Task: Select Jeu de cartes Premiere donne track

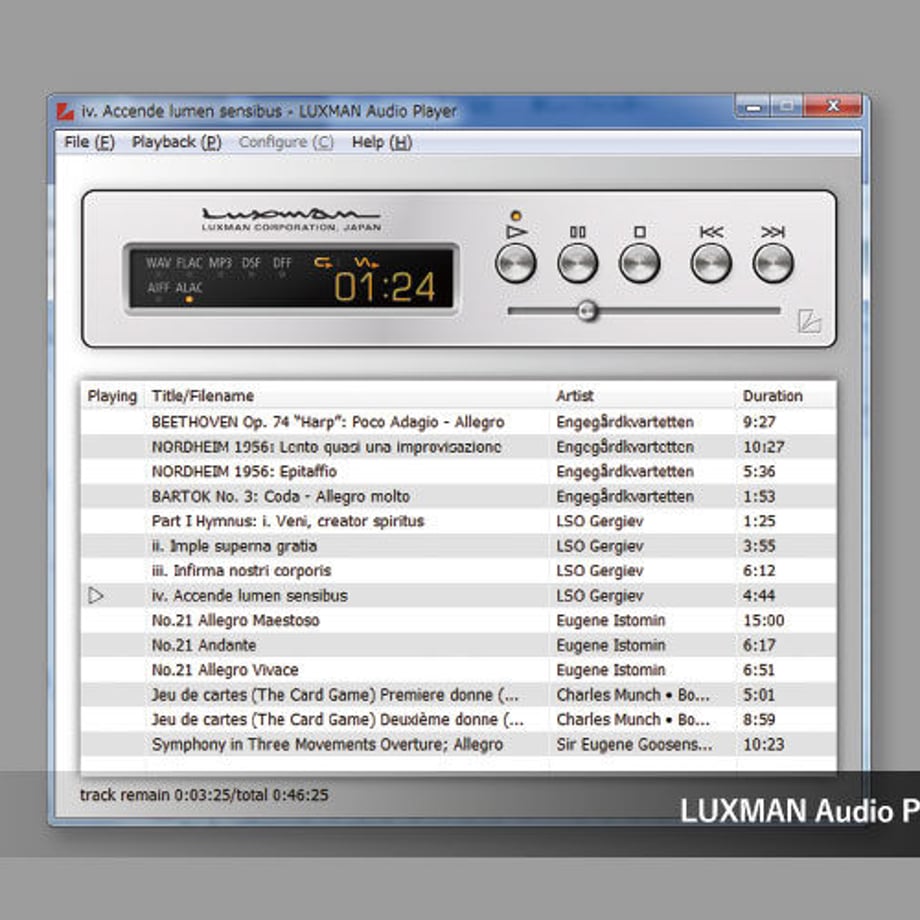Action: pyautogui.click(x=458, y=695)
